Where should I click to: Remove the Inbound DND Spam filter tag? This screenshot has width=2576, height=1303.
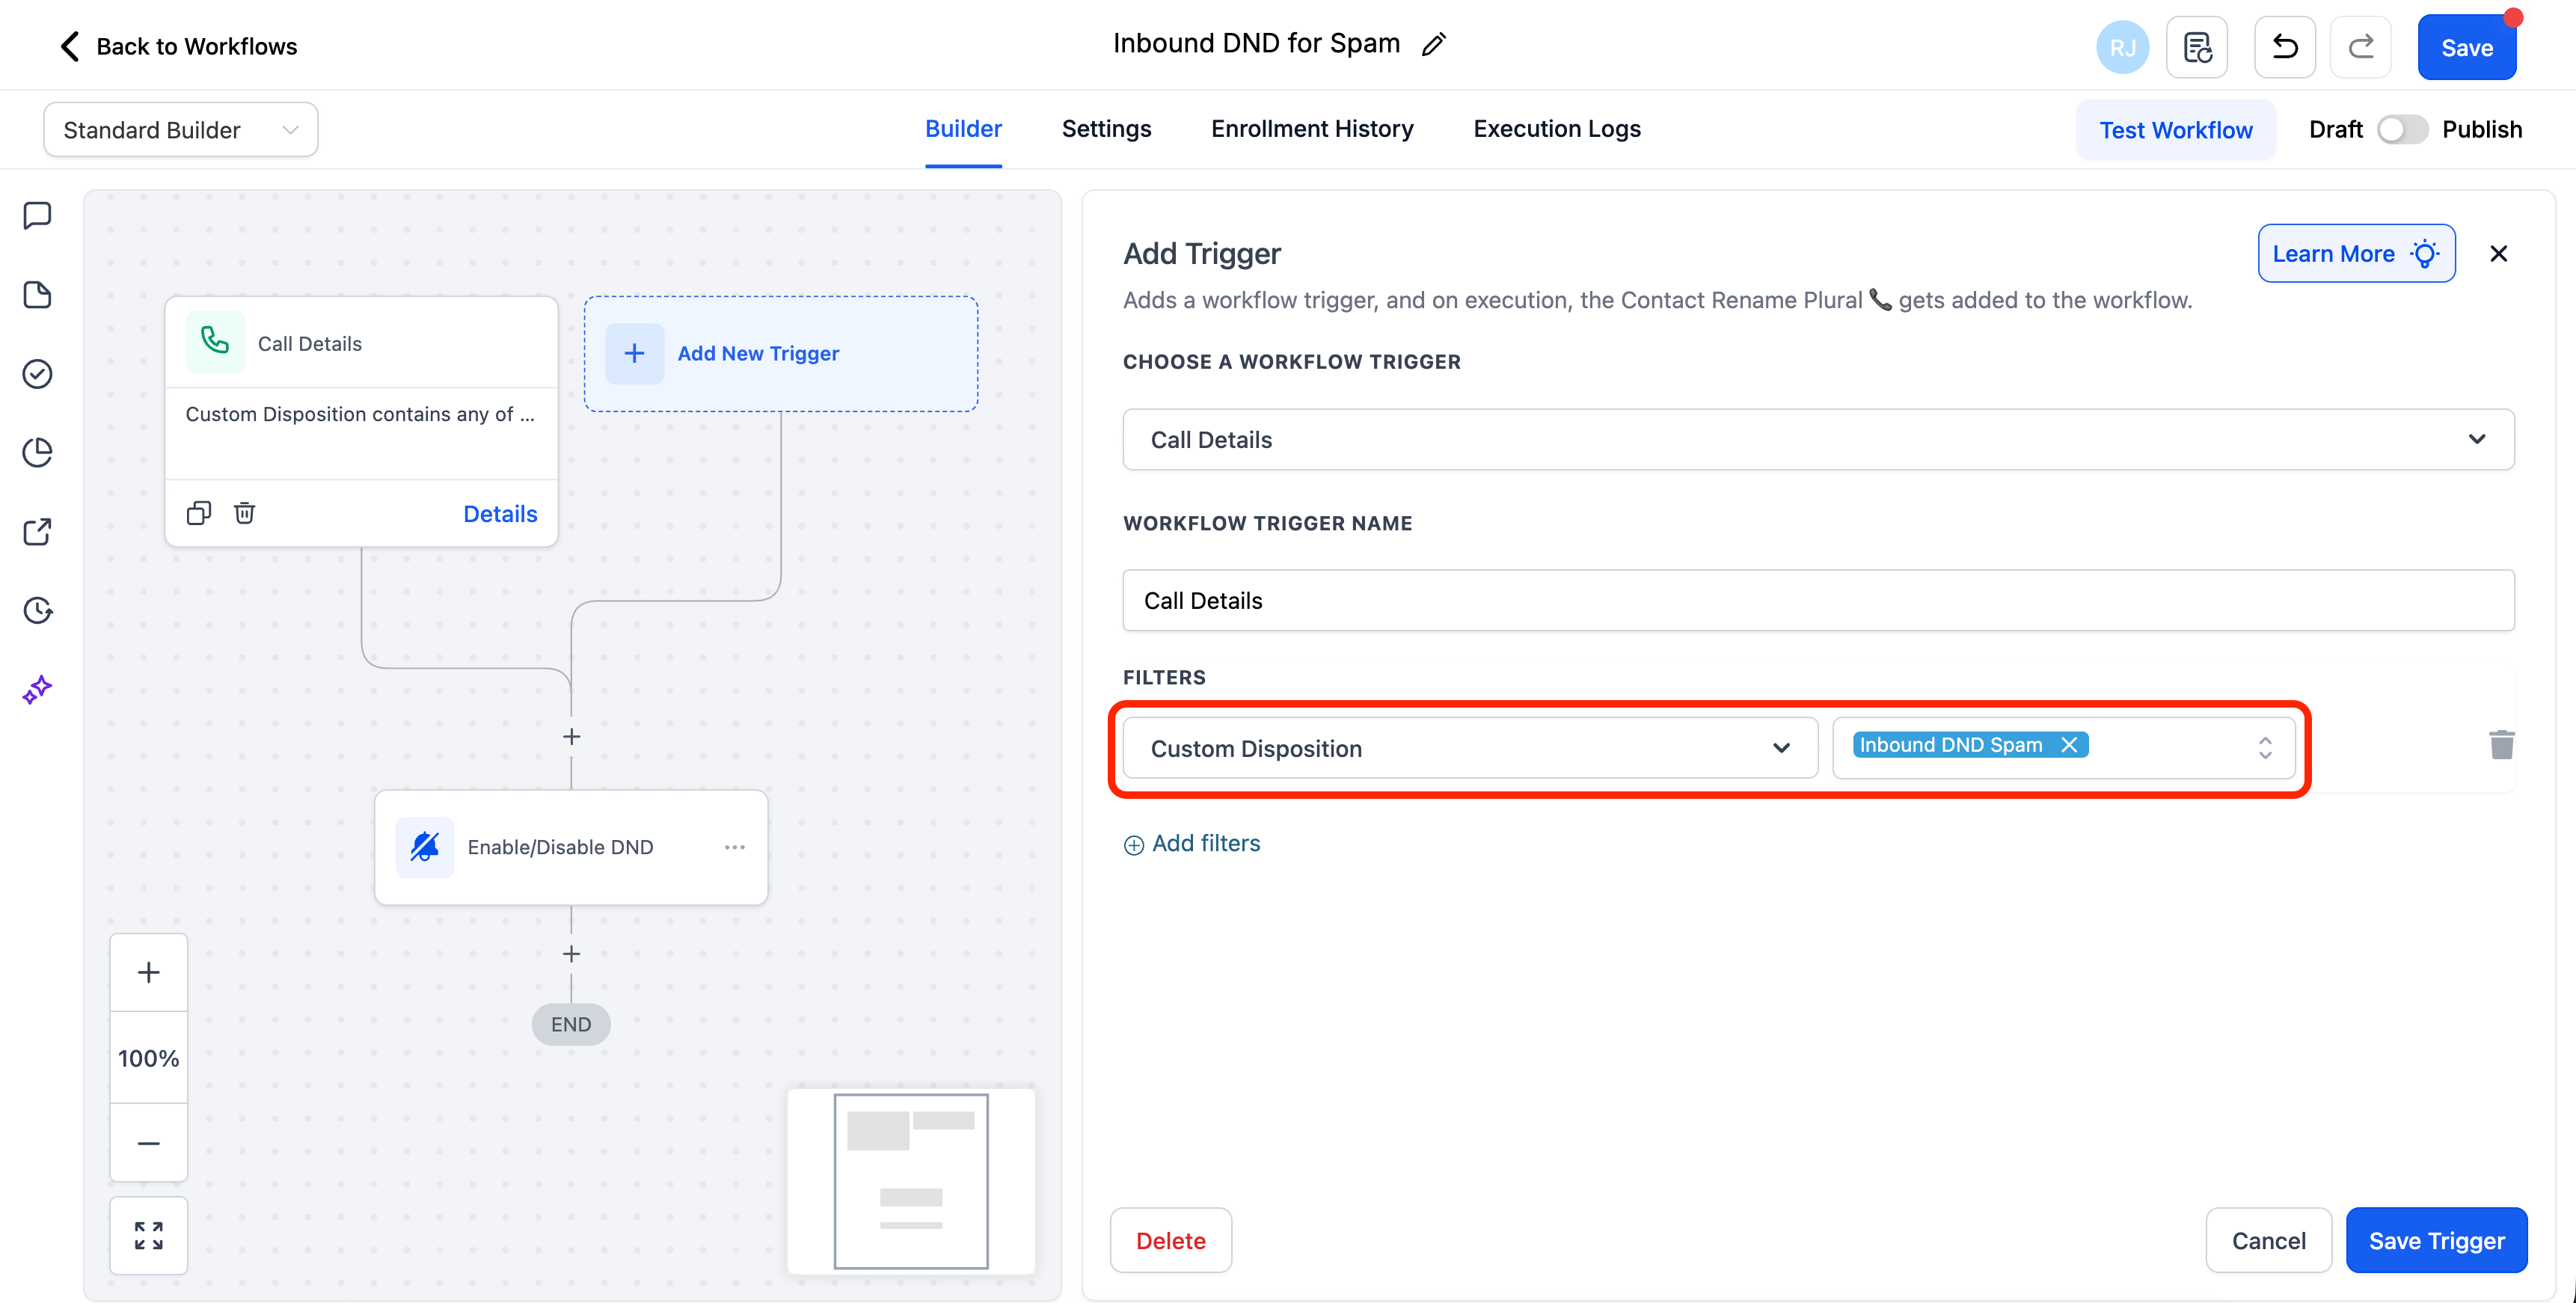(2070, 744)
